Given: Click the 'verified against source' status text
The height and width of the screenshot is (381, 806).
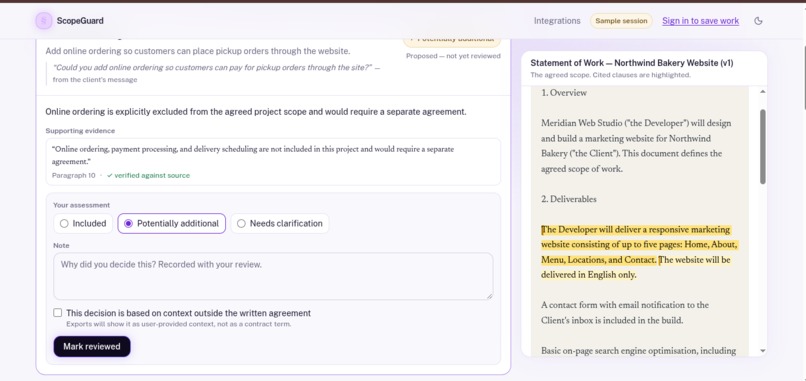Looking at the screenshot, I should coord(148,176).
